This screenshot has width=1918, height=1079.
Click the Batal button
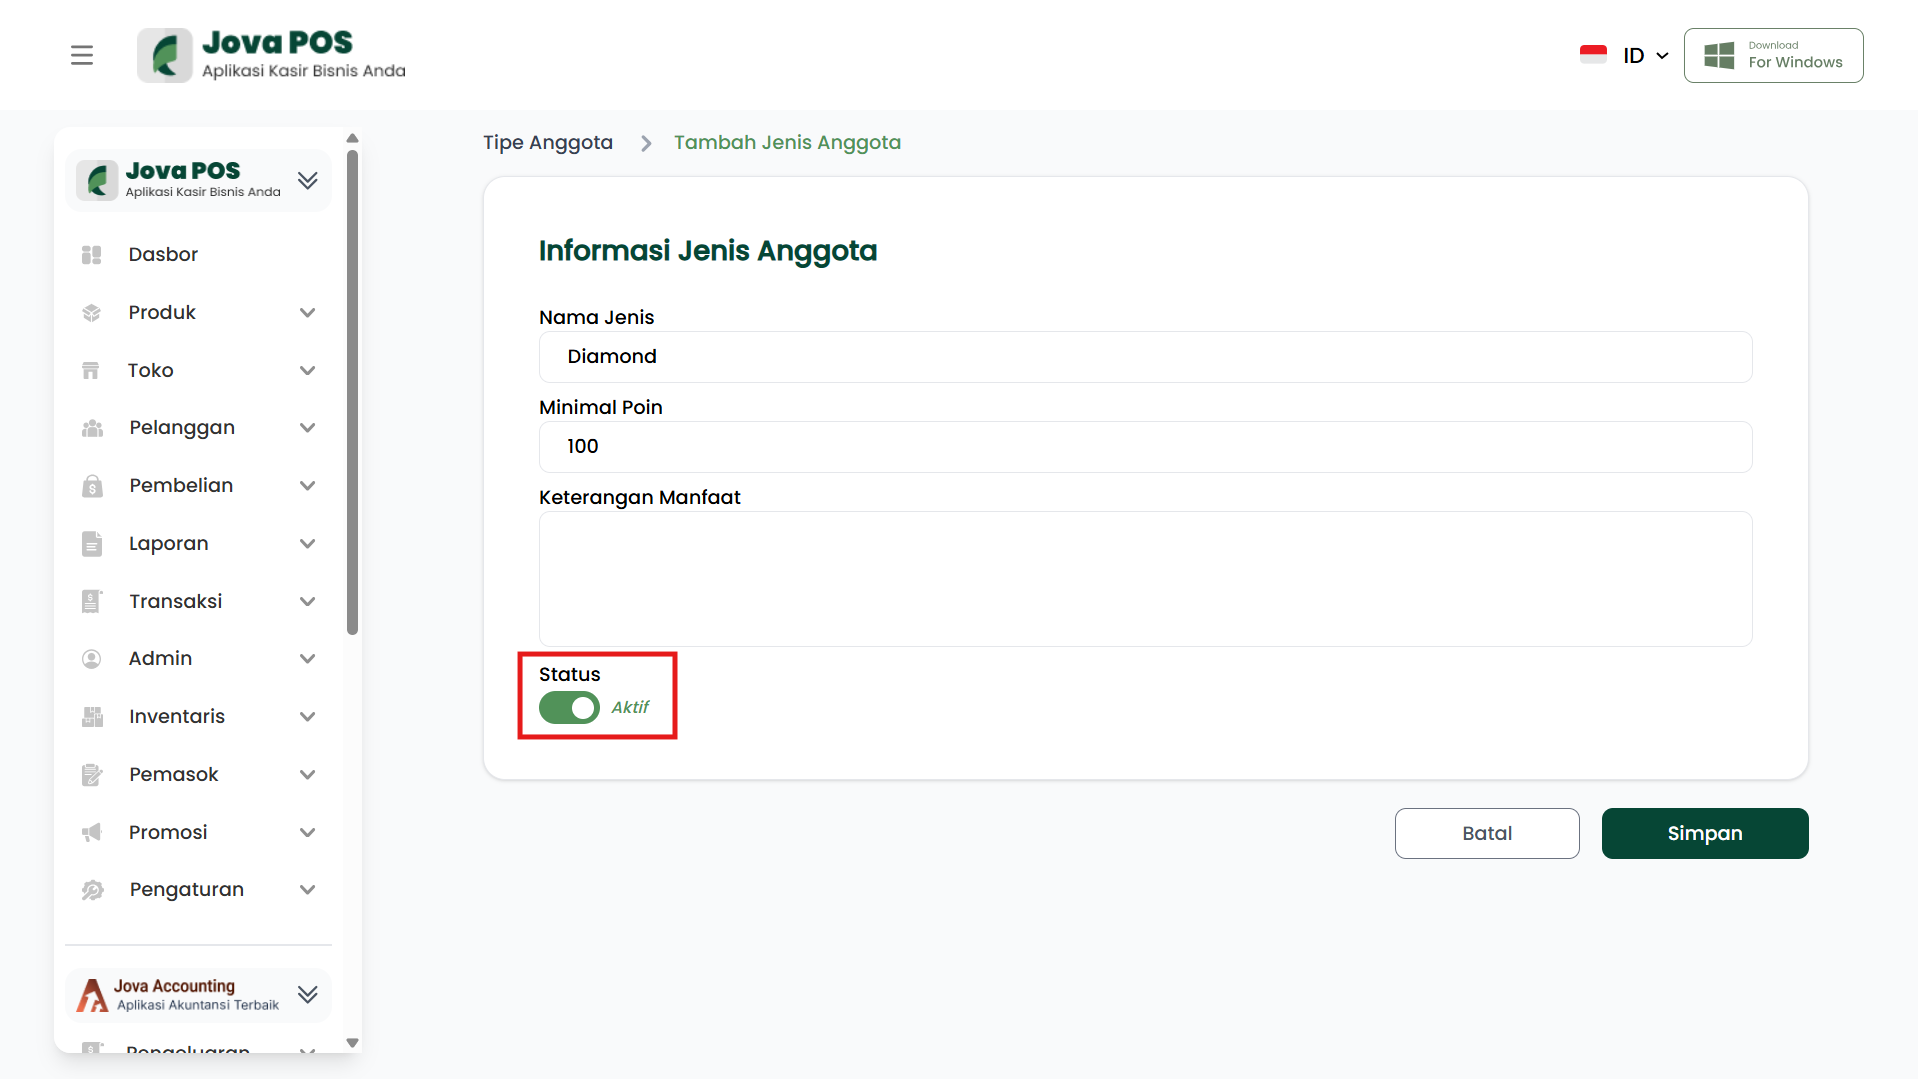(x=1486, y=833)
